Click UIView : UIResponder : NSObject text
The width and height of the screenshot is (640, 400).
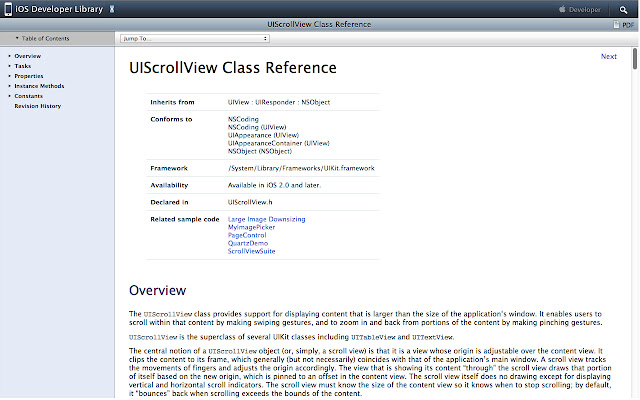tap(279, 102)
